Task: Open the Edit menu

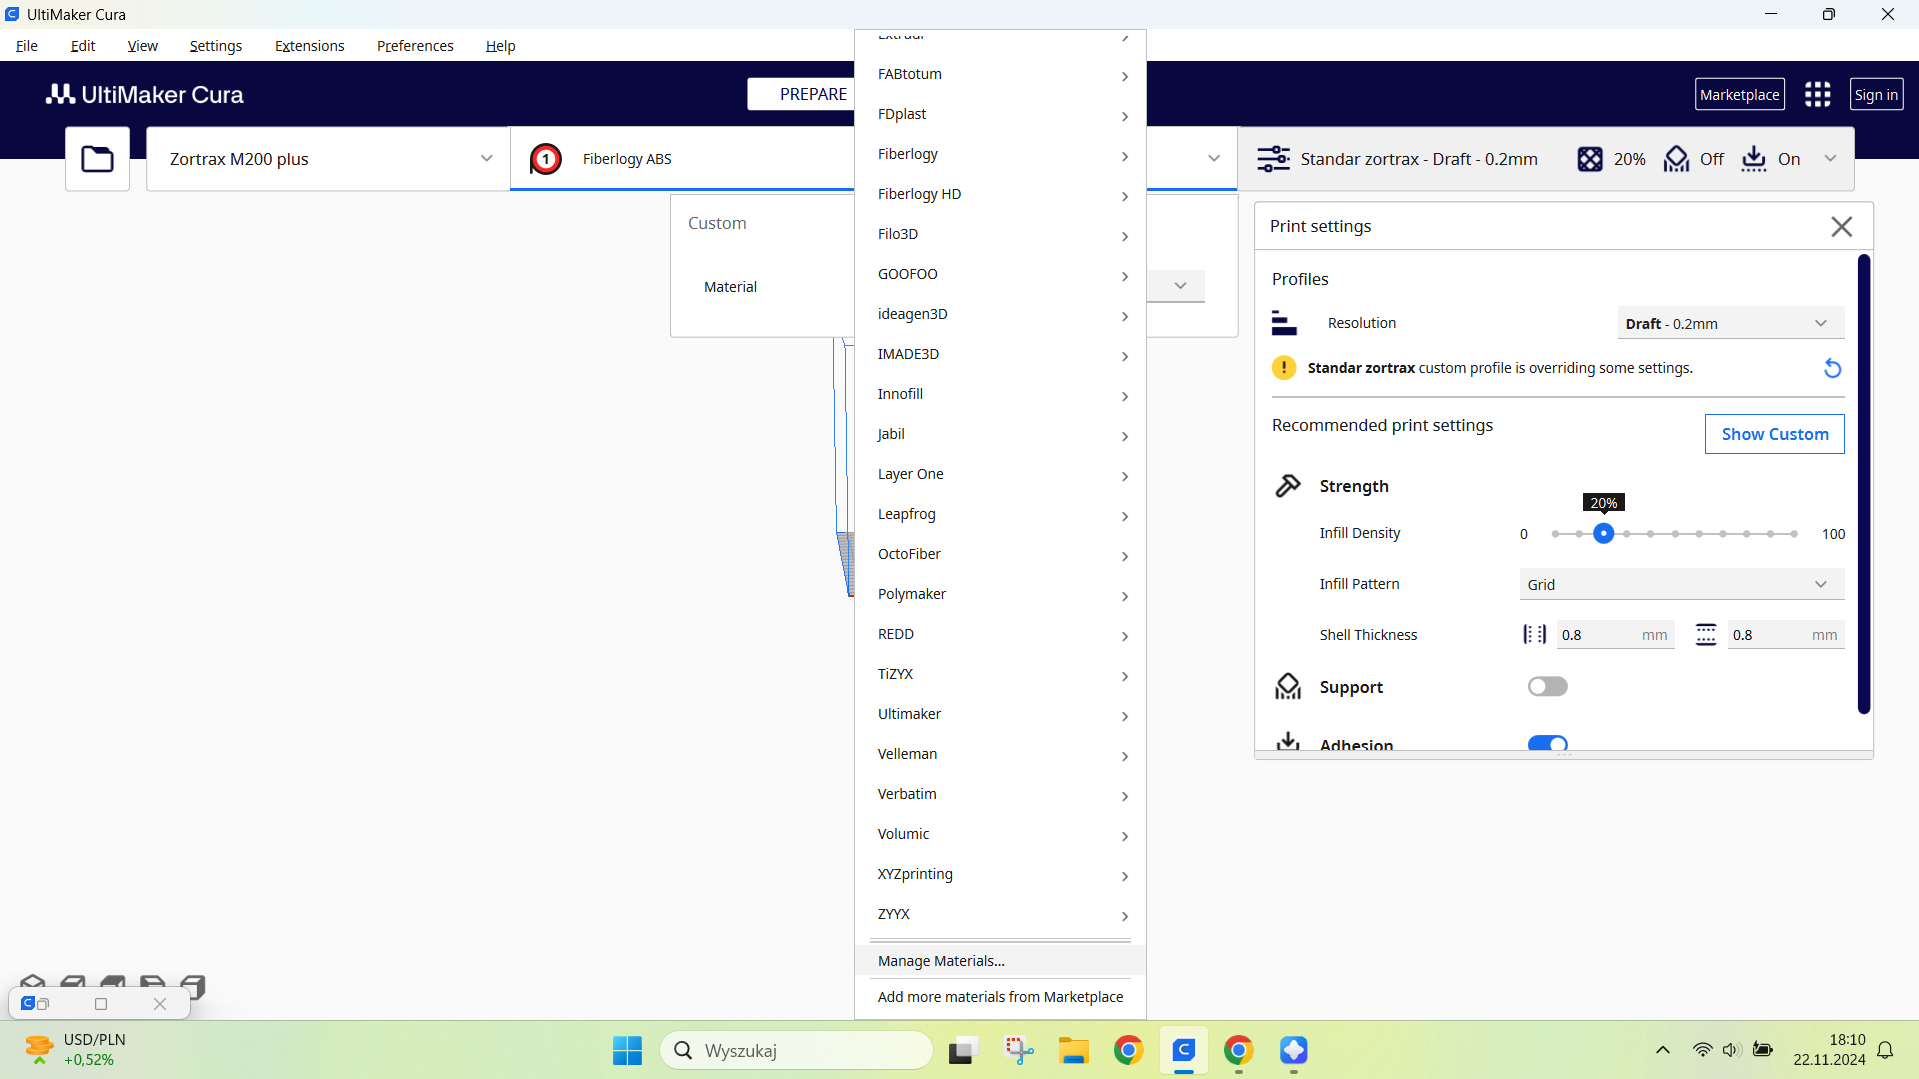Action: tap(83, 46)
